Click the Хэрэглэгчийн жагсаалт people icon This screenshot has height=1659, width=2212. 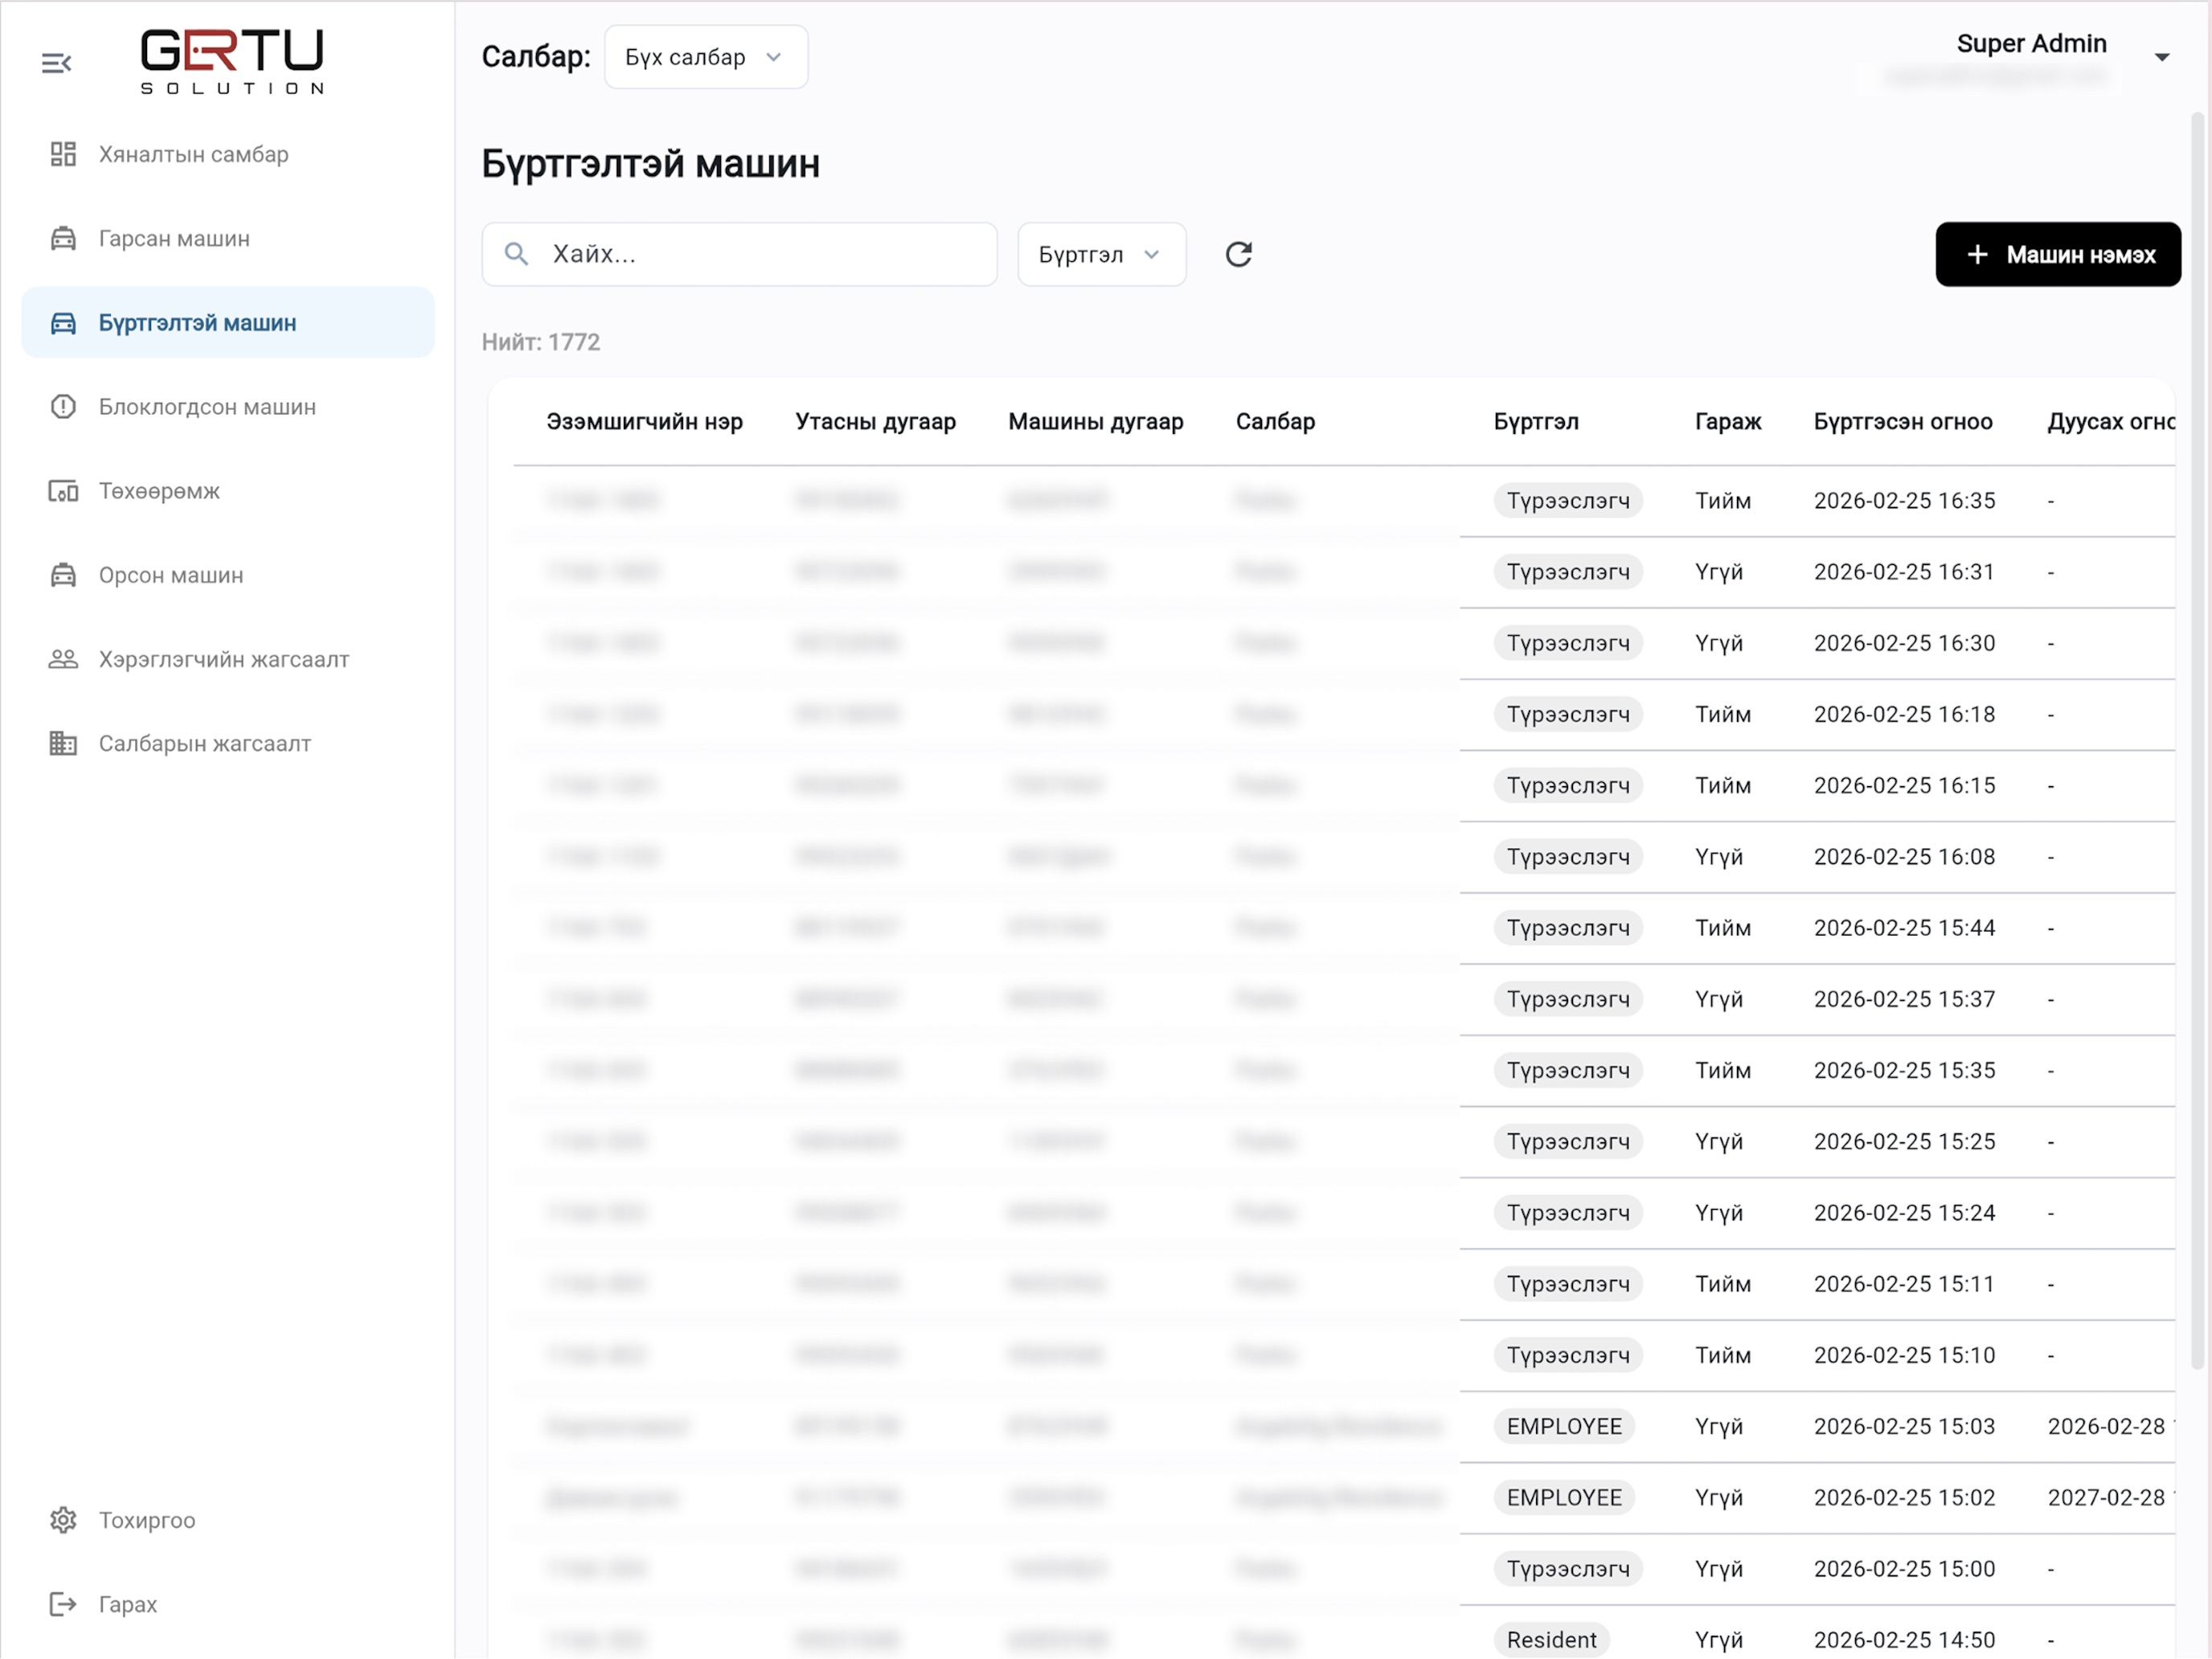(x=63, y=659)
